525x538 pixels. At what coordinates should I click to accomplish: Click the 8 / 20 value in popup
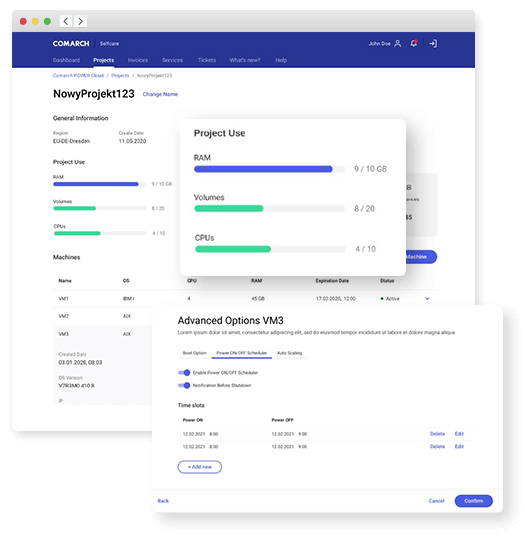[x=364, y=209]
